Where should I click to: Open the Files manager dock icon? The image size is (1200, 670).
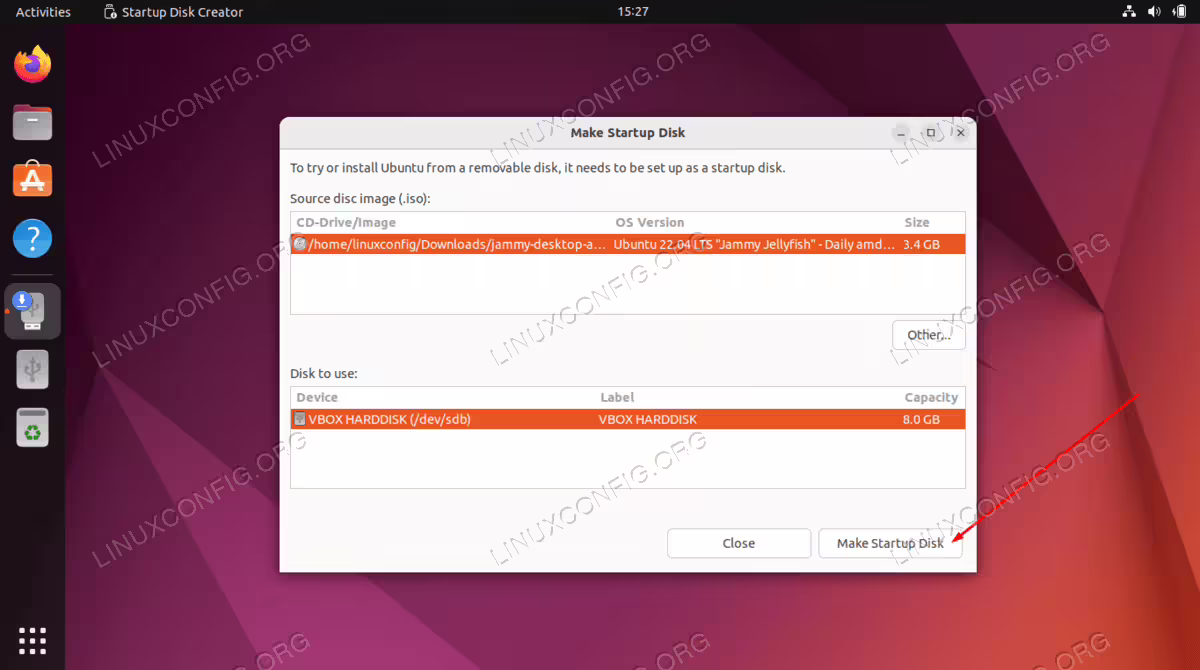pos(32,123)
